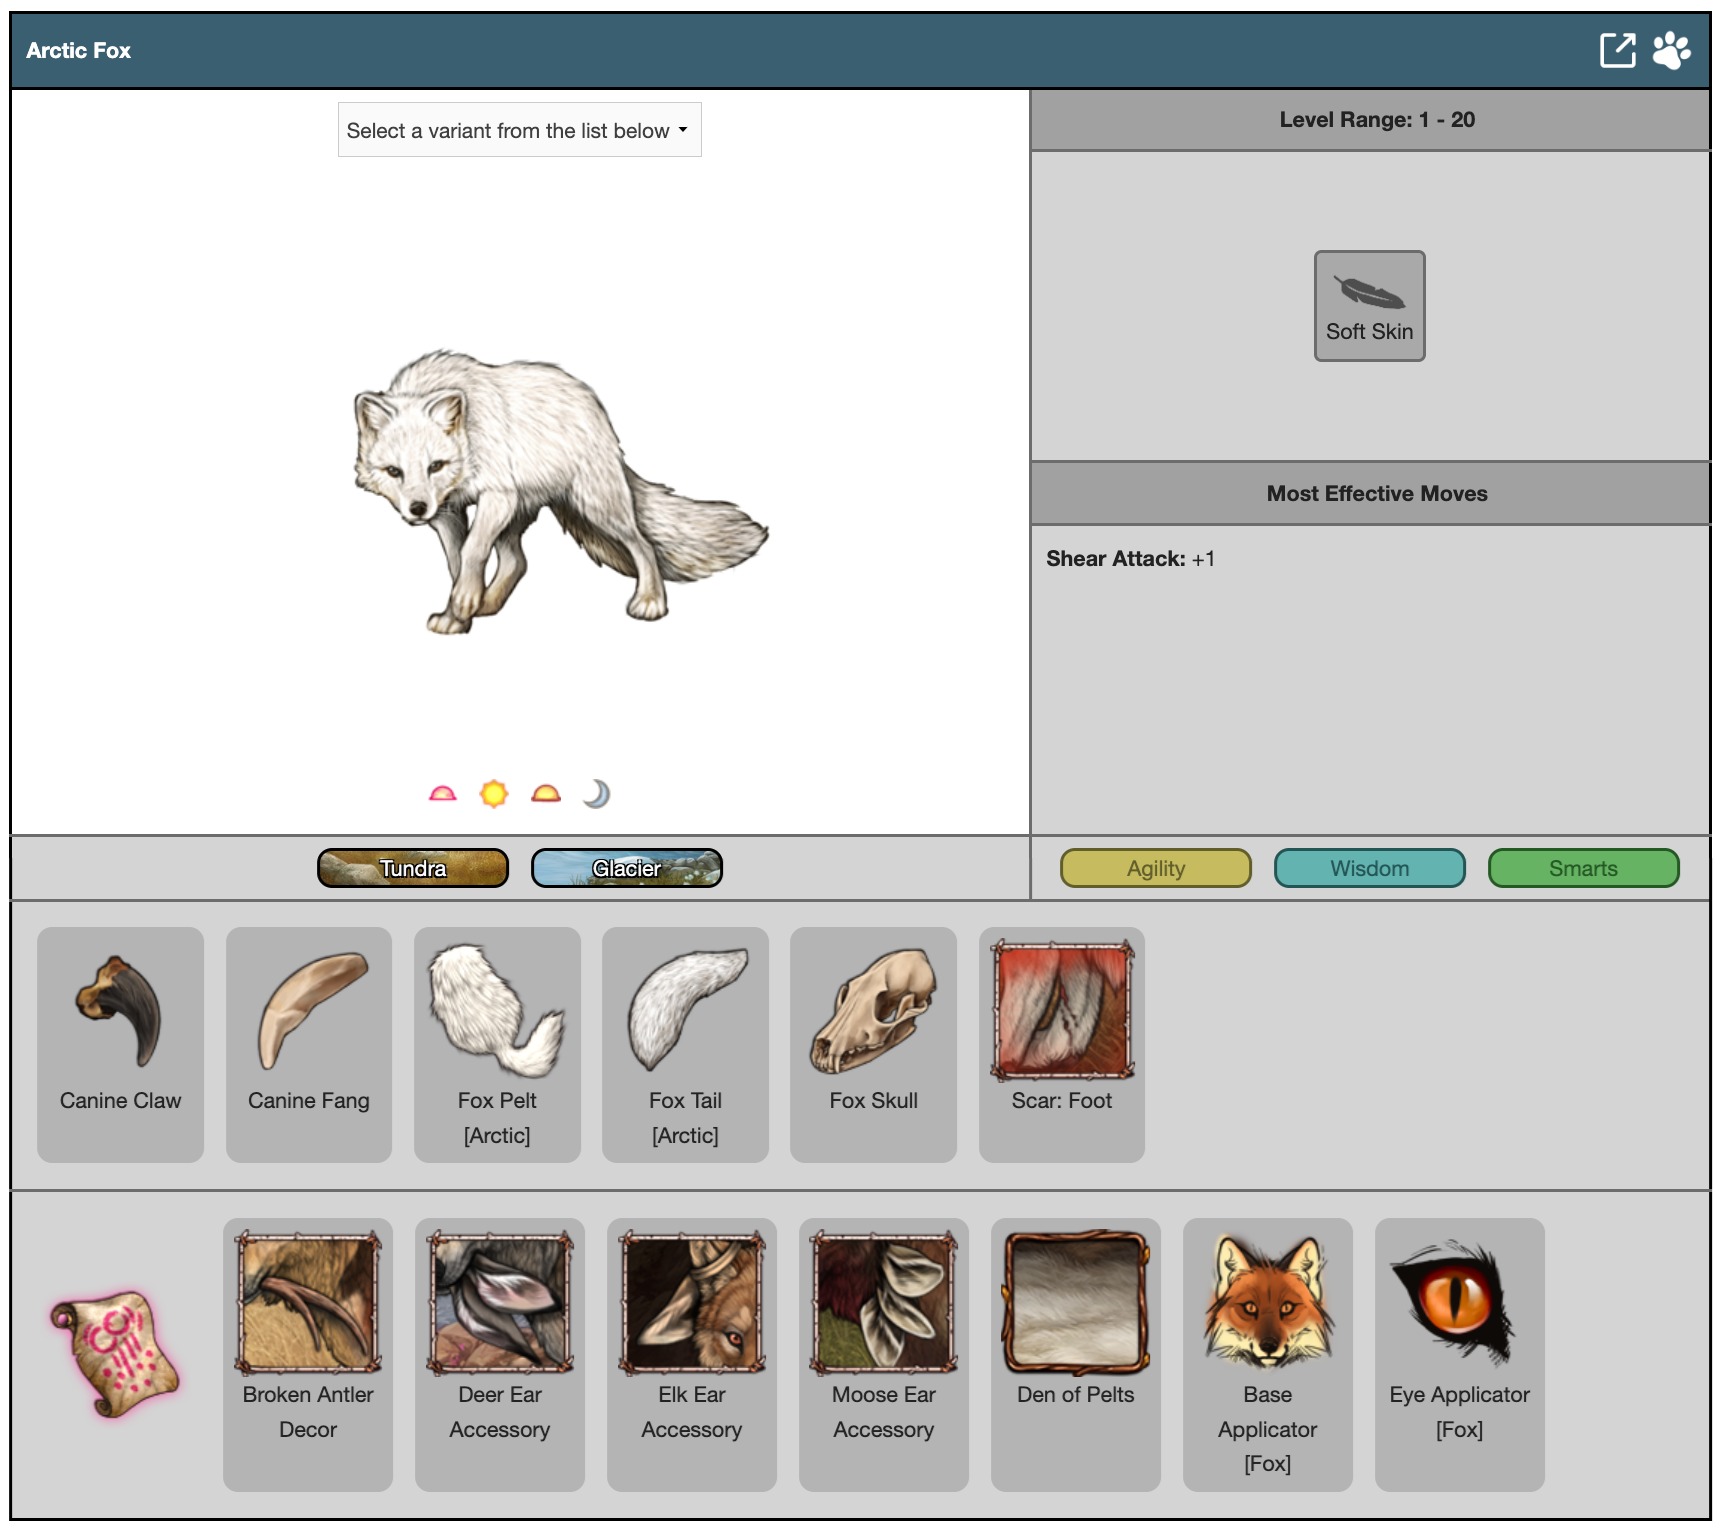
Task: Switch to the night moon time icon
Action: [x=597, y=794]
